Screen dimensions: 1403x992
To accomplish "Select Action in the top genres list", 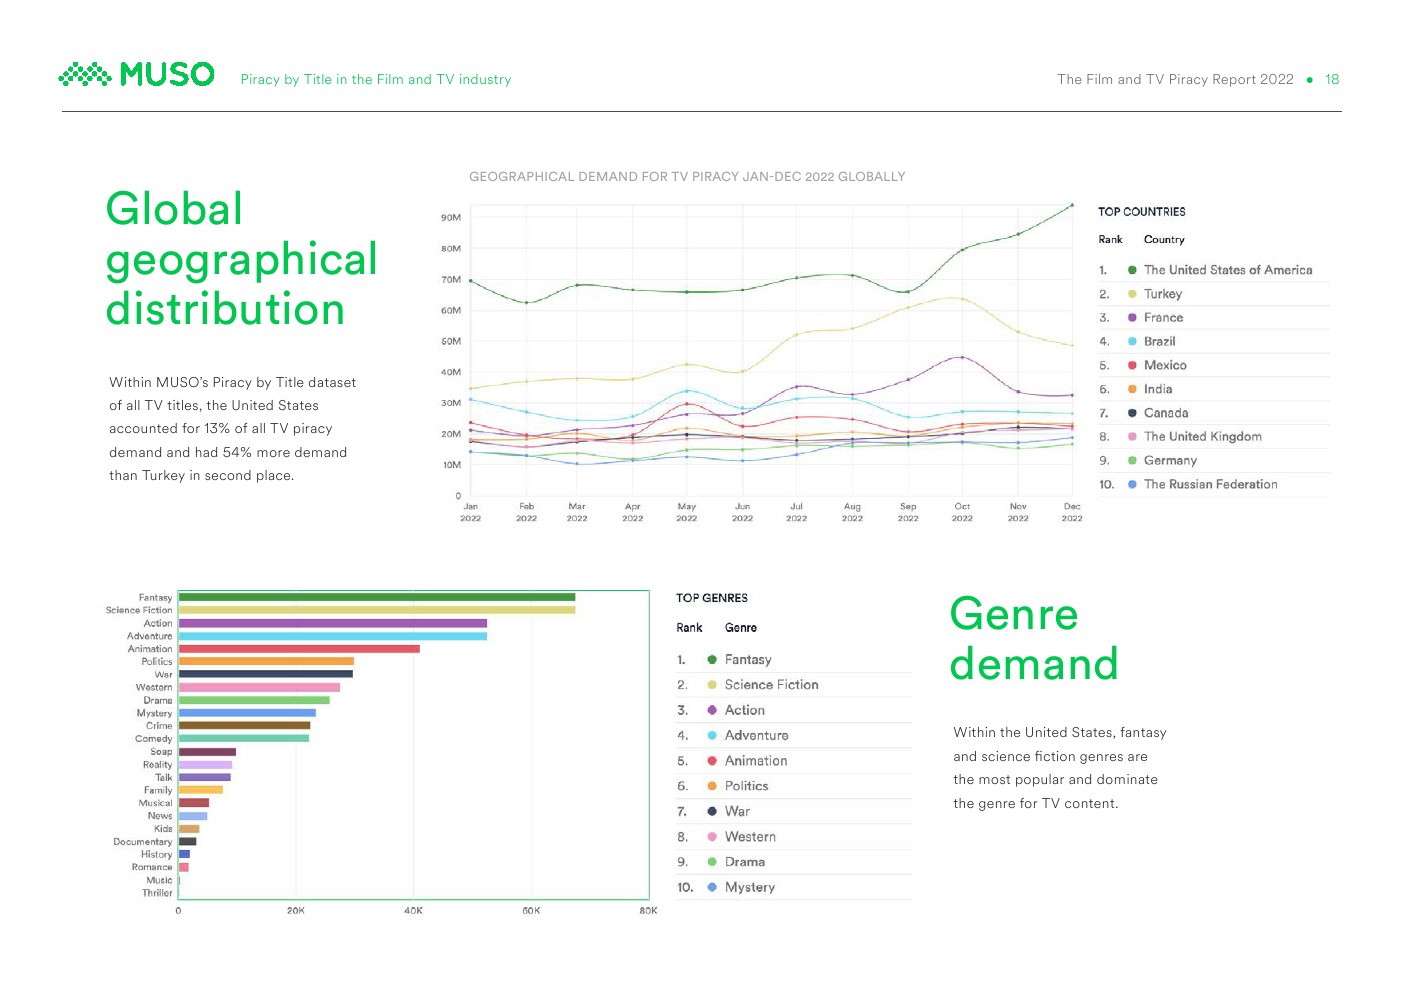I will tap(744, 710).
